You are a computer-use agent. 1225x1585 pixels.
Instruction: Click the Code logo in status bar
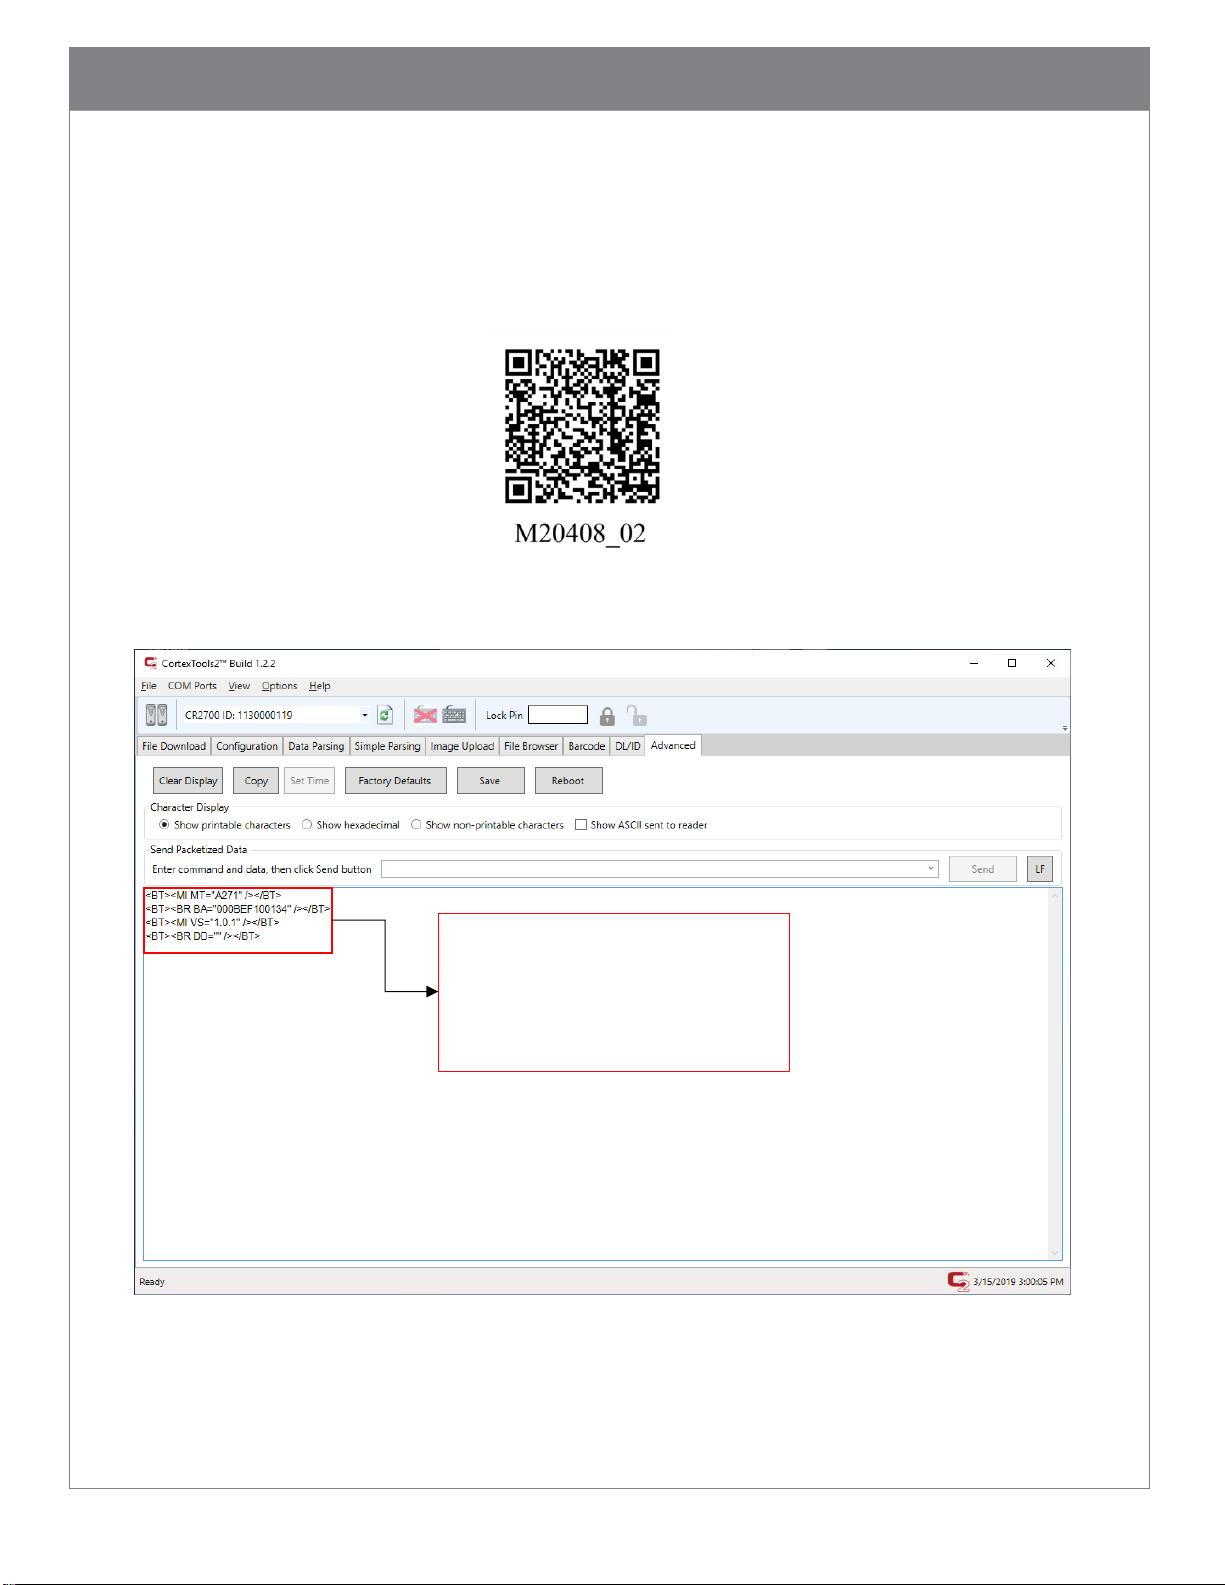pos(958,1281)
